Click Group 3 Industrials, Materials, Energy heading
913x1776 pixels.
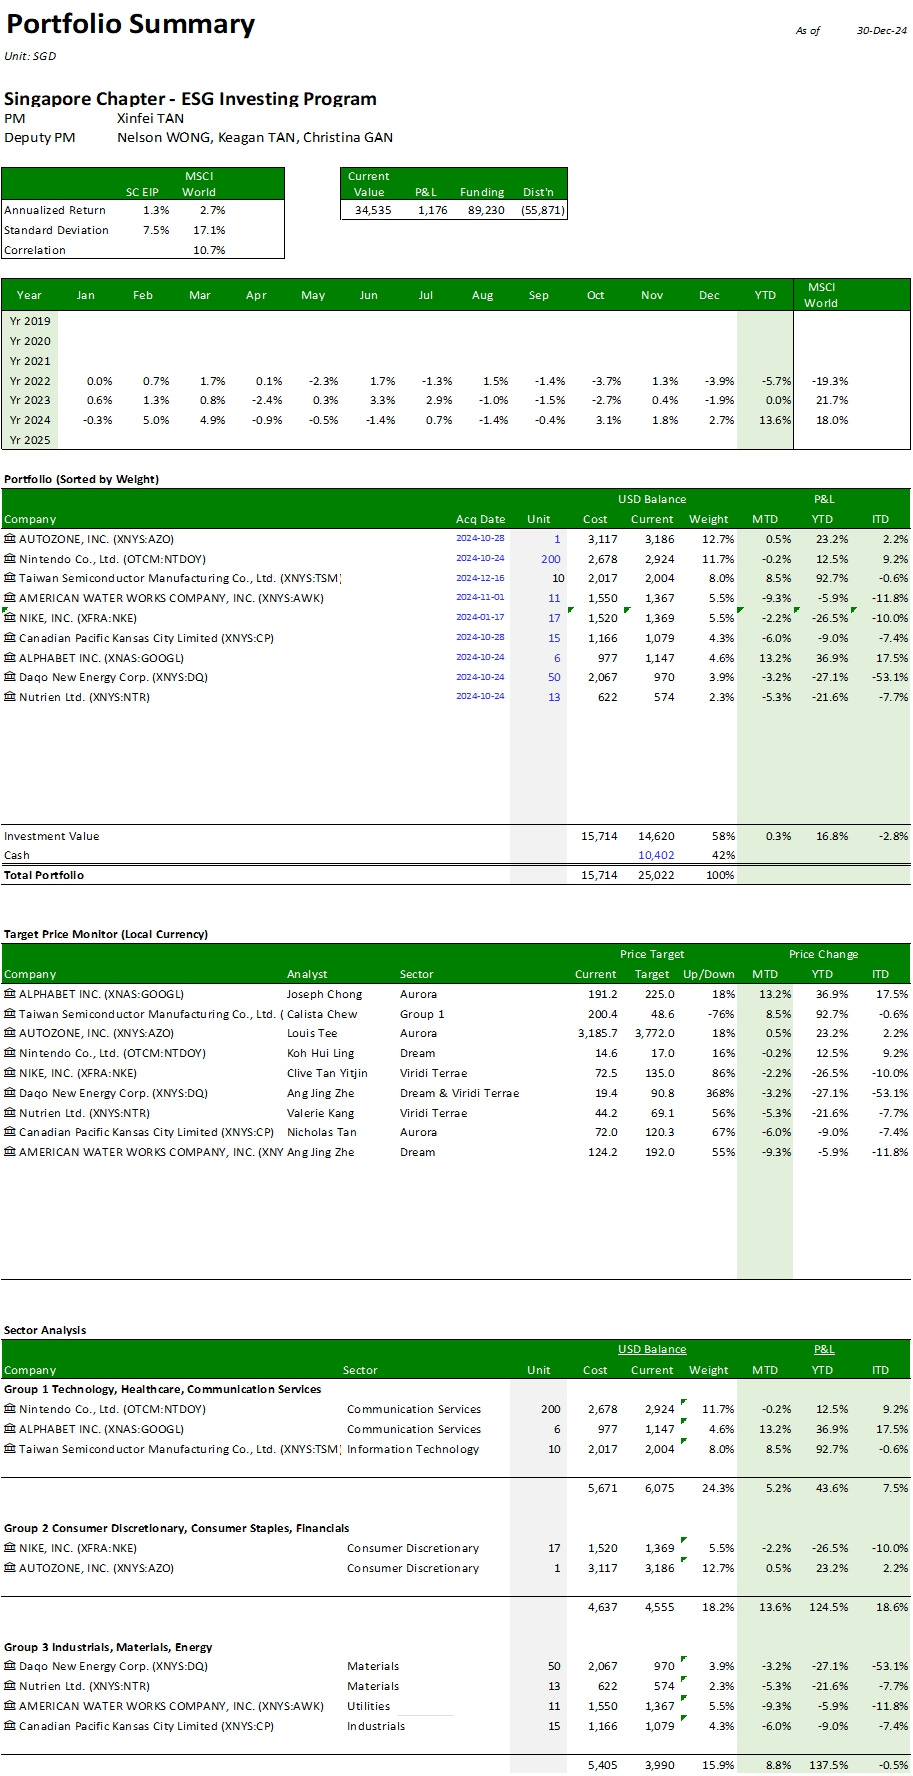[x=108, y=1647]
